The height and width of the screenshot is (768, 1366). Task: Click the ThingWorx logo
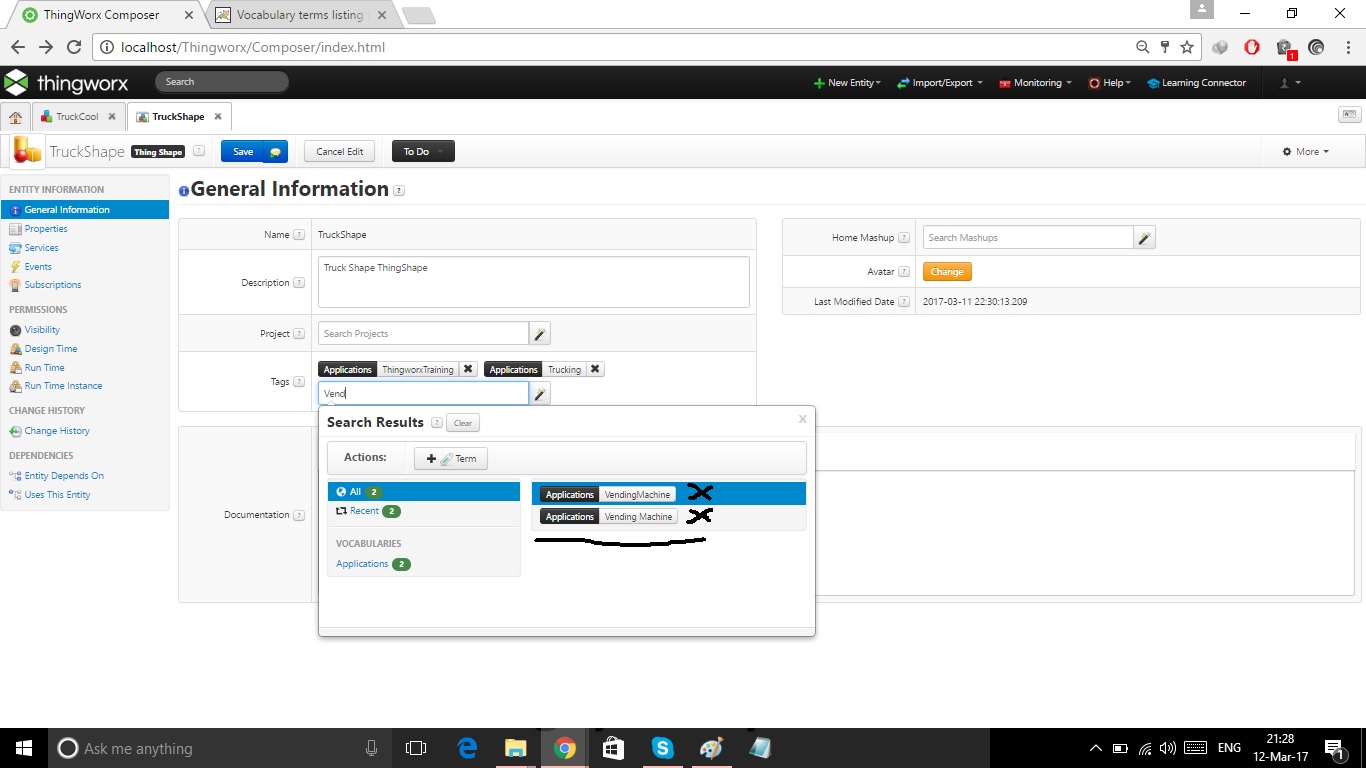[x=66, y=83]
